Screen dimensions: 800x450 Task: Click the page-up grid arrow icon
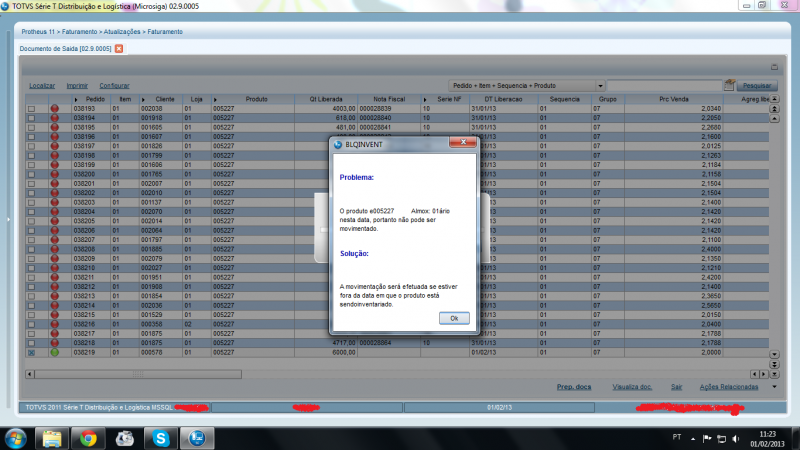pos(774,109)
